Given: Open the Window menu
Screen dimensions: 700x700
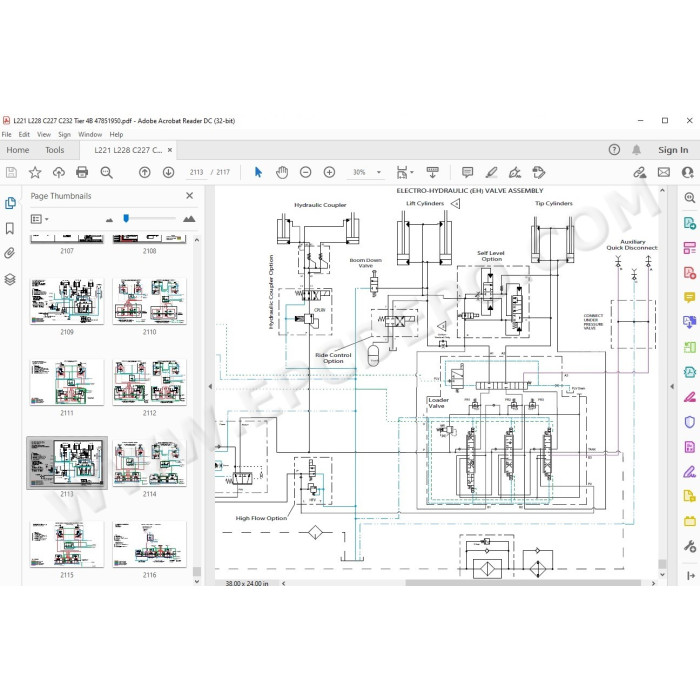Looking at the screenshot, I should point(90,134).
